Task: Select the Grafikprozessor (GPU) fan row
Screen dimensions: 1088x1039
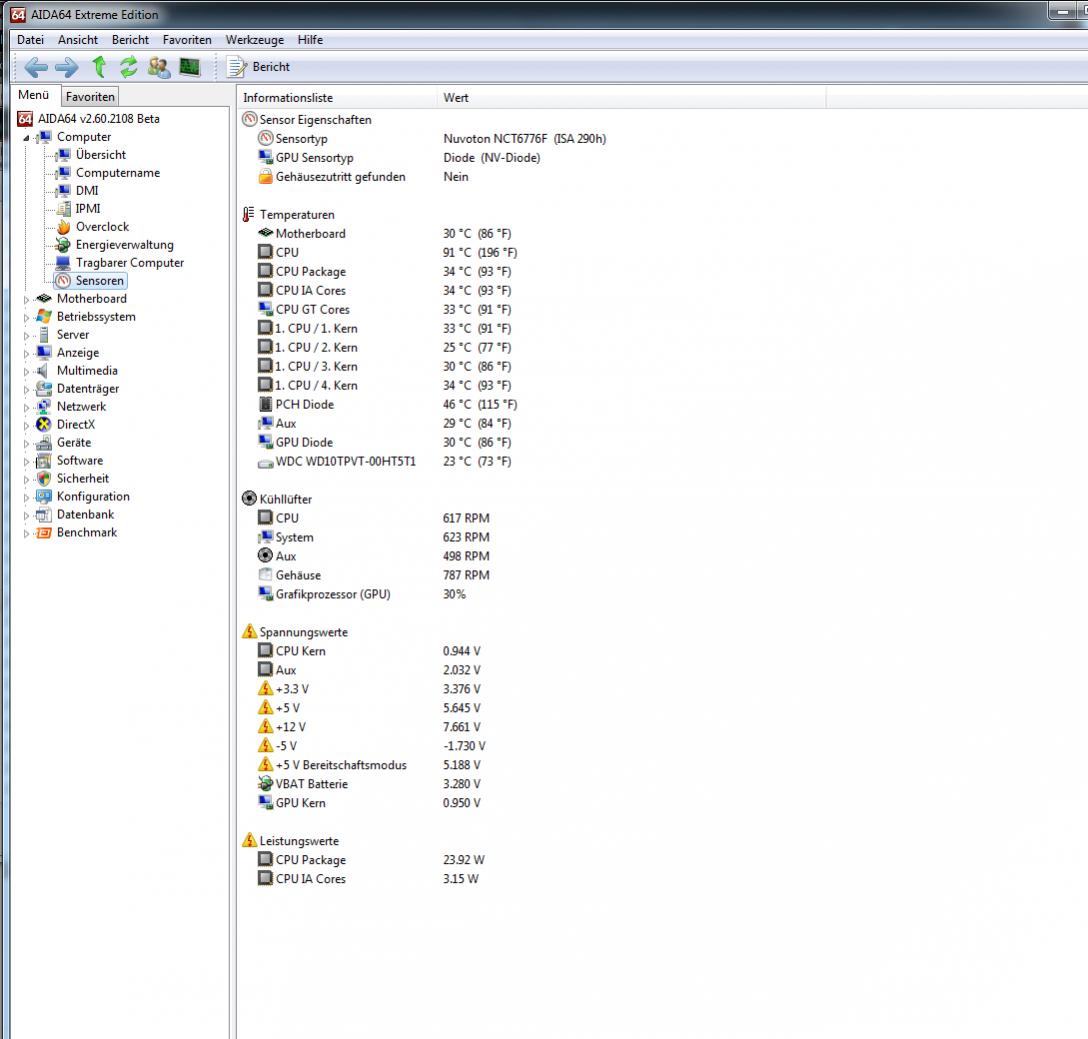Action: click(x=362, y=594)
